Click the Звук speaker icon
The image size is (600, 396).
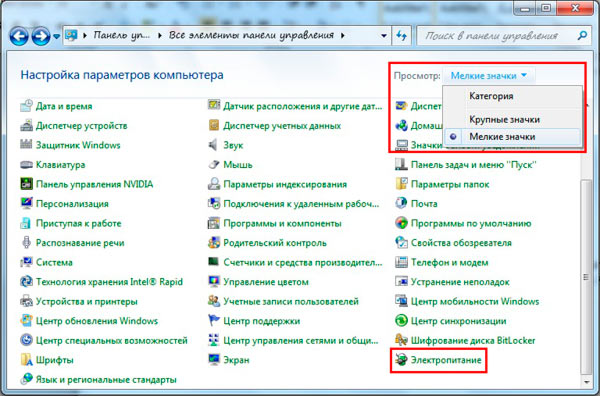pyautogui.click(x=214, y=145)
